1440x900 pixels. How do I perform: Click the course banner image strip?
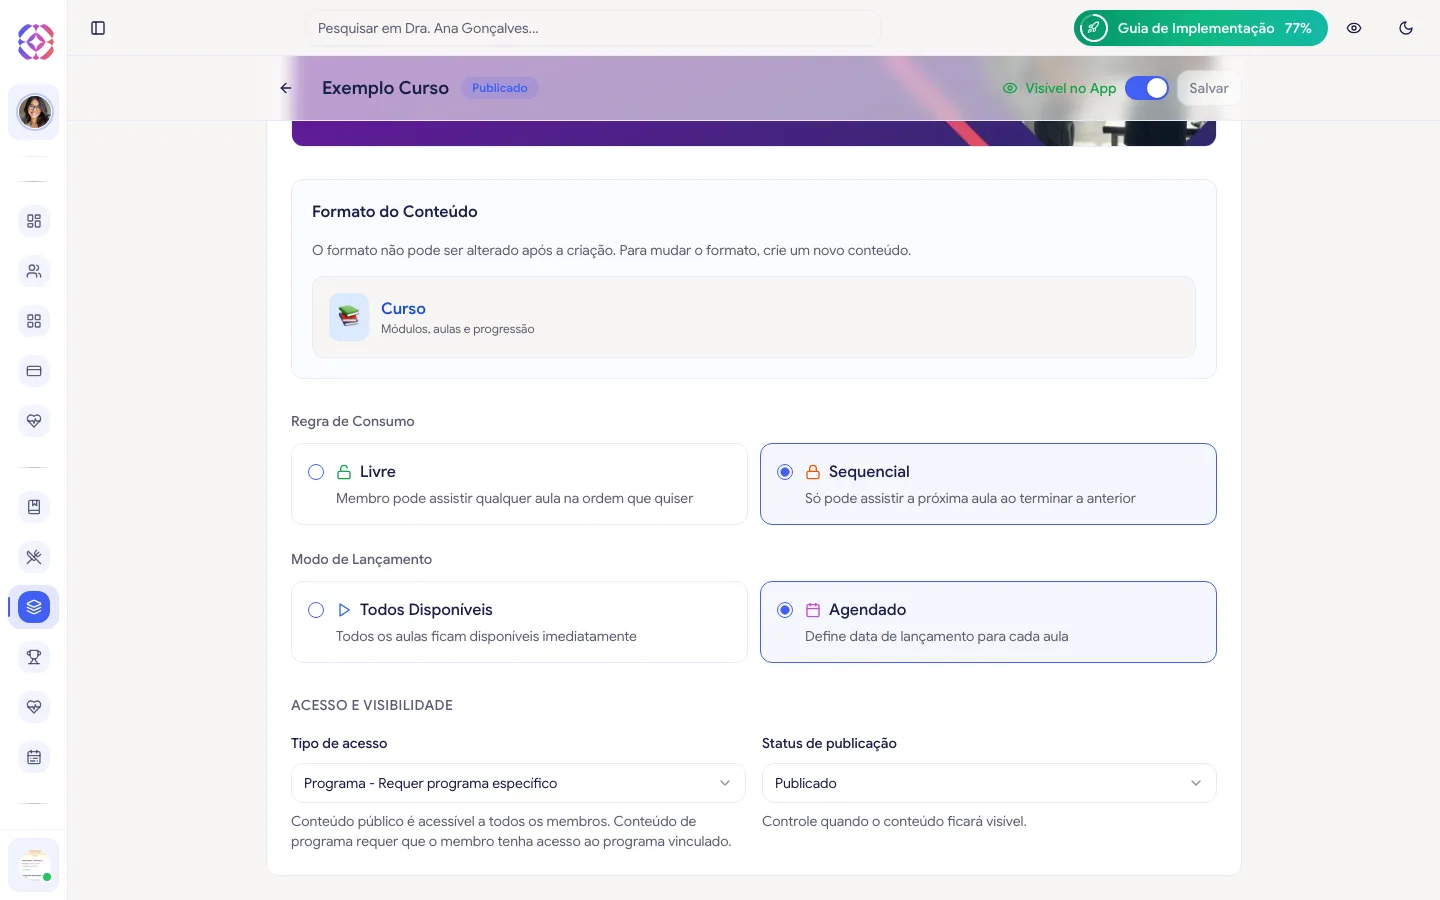pos(754,133)
